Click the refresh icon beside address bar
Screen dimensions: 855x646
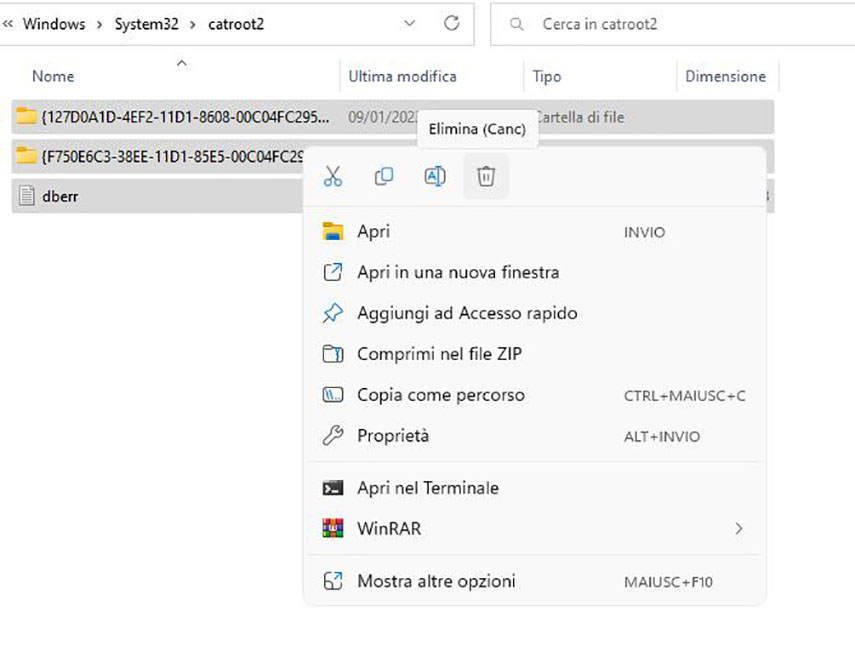pyautogui.click(x=451, y=23)
